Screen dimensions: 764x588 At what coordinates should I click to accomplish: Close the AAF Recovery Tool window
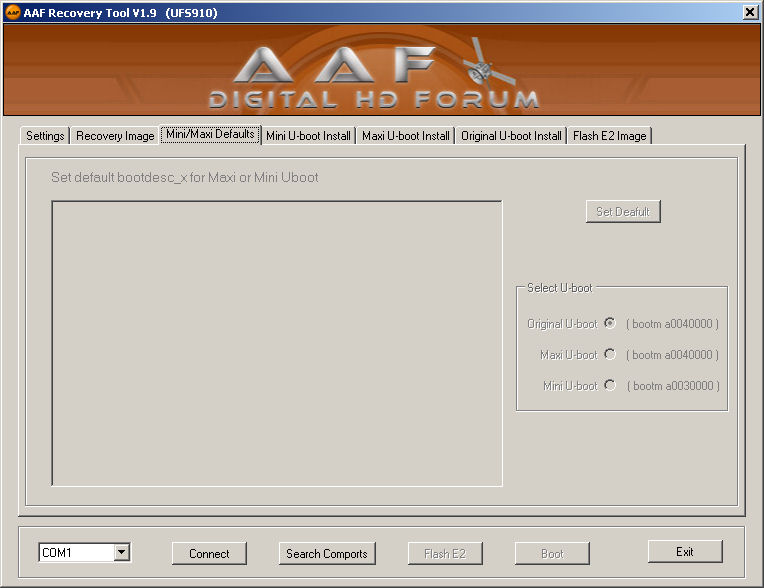[750, 12]
